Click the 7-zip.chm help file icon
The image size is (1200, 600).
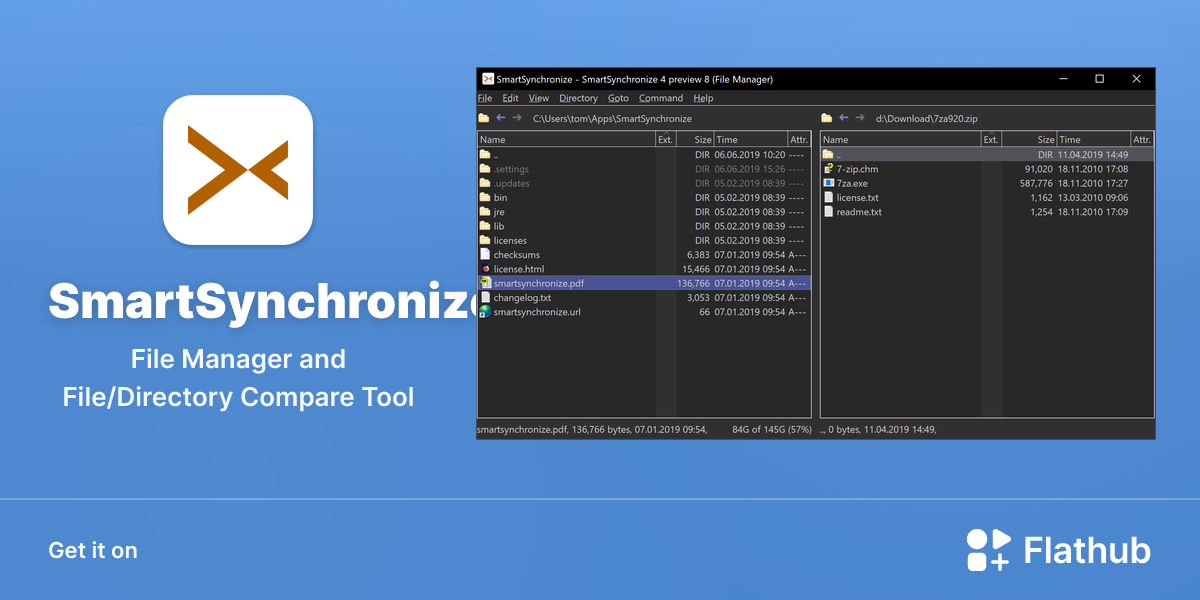pos(828,169)
